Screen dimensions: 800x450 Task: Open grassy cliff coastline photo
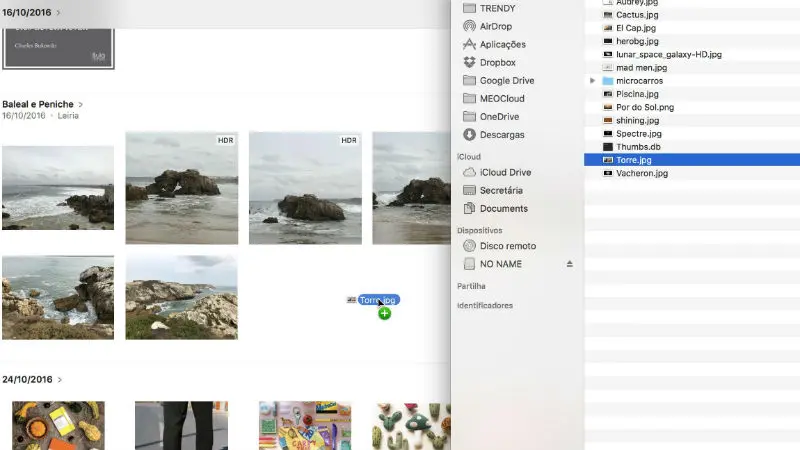182,297
